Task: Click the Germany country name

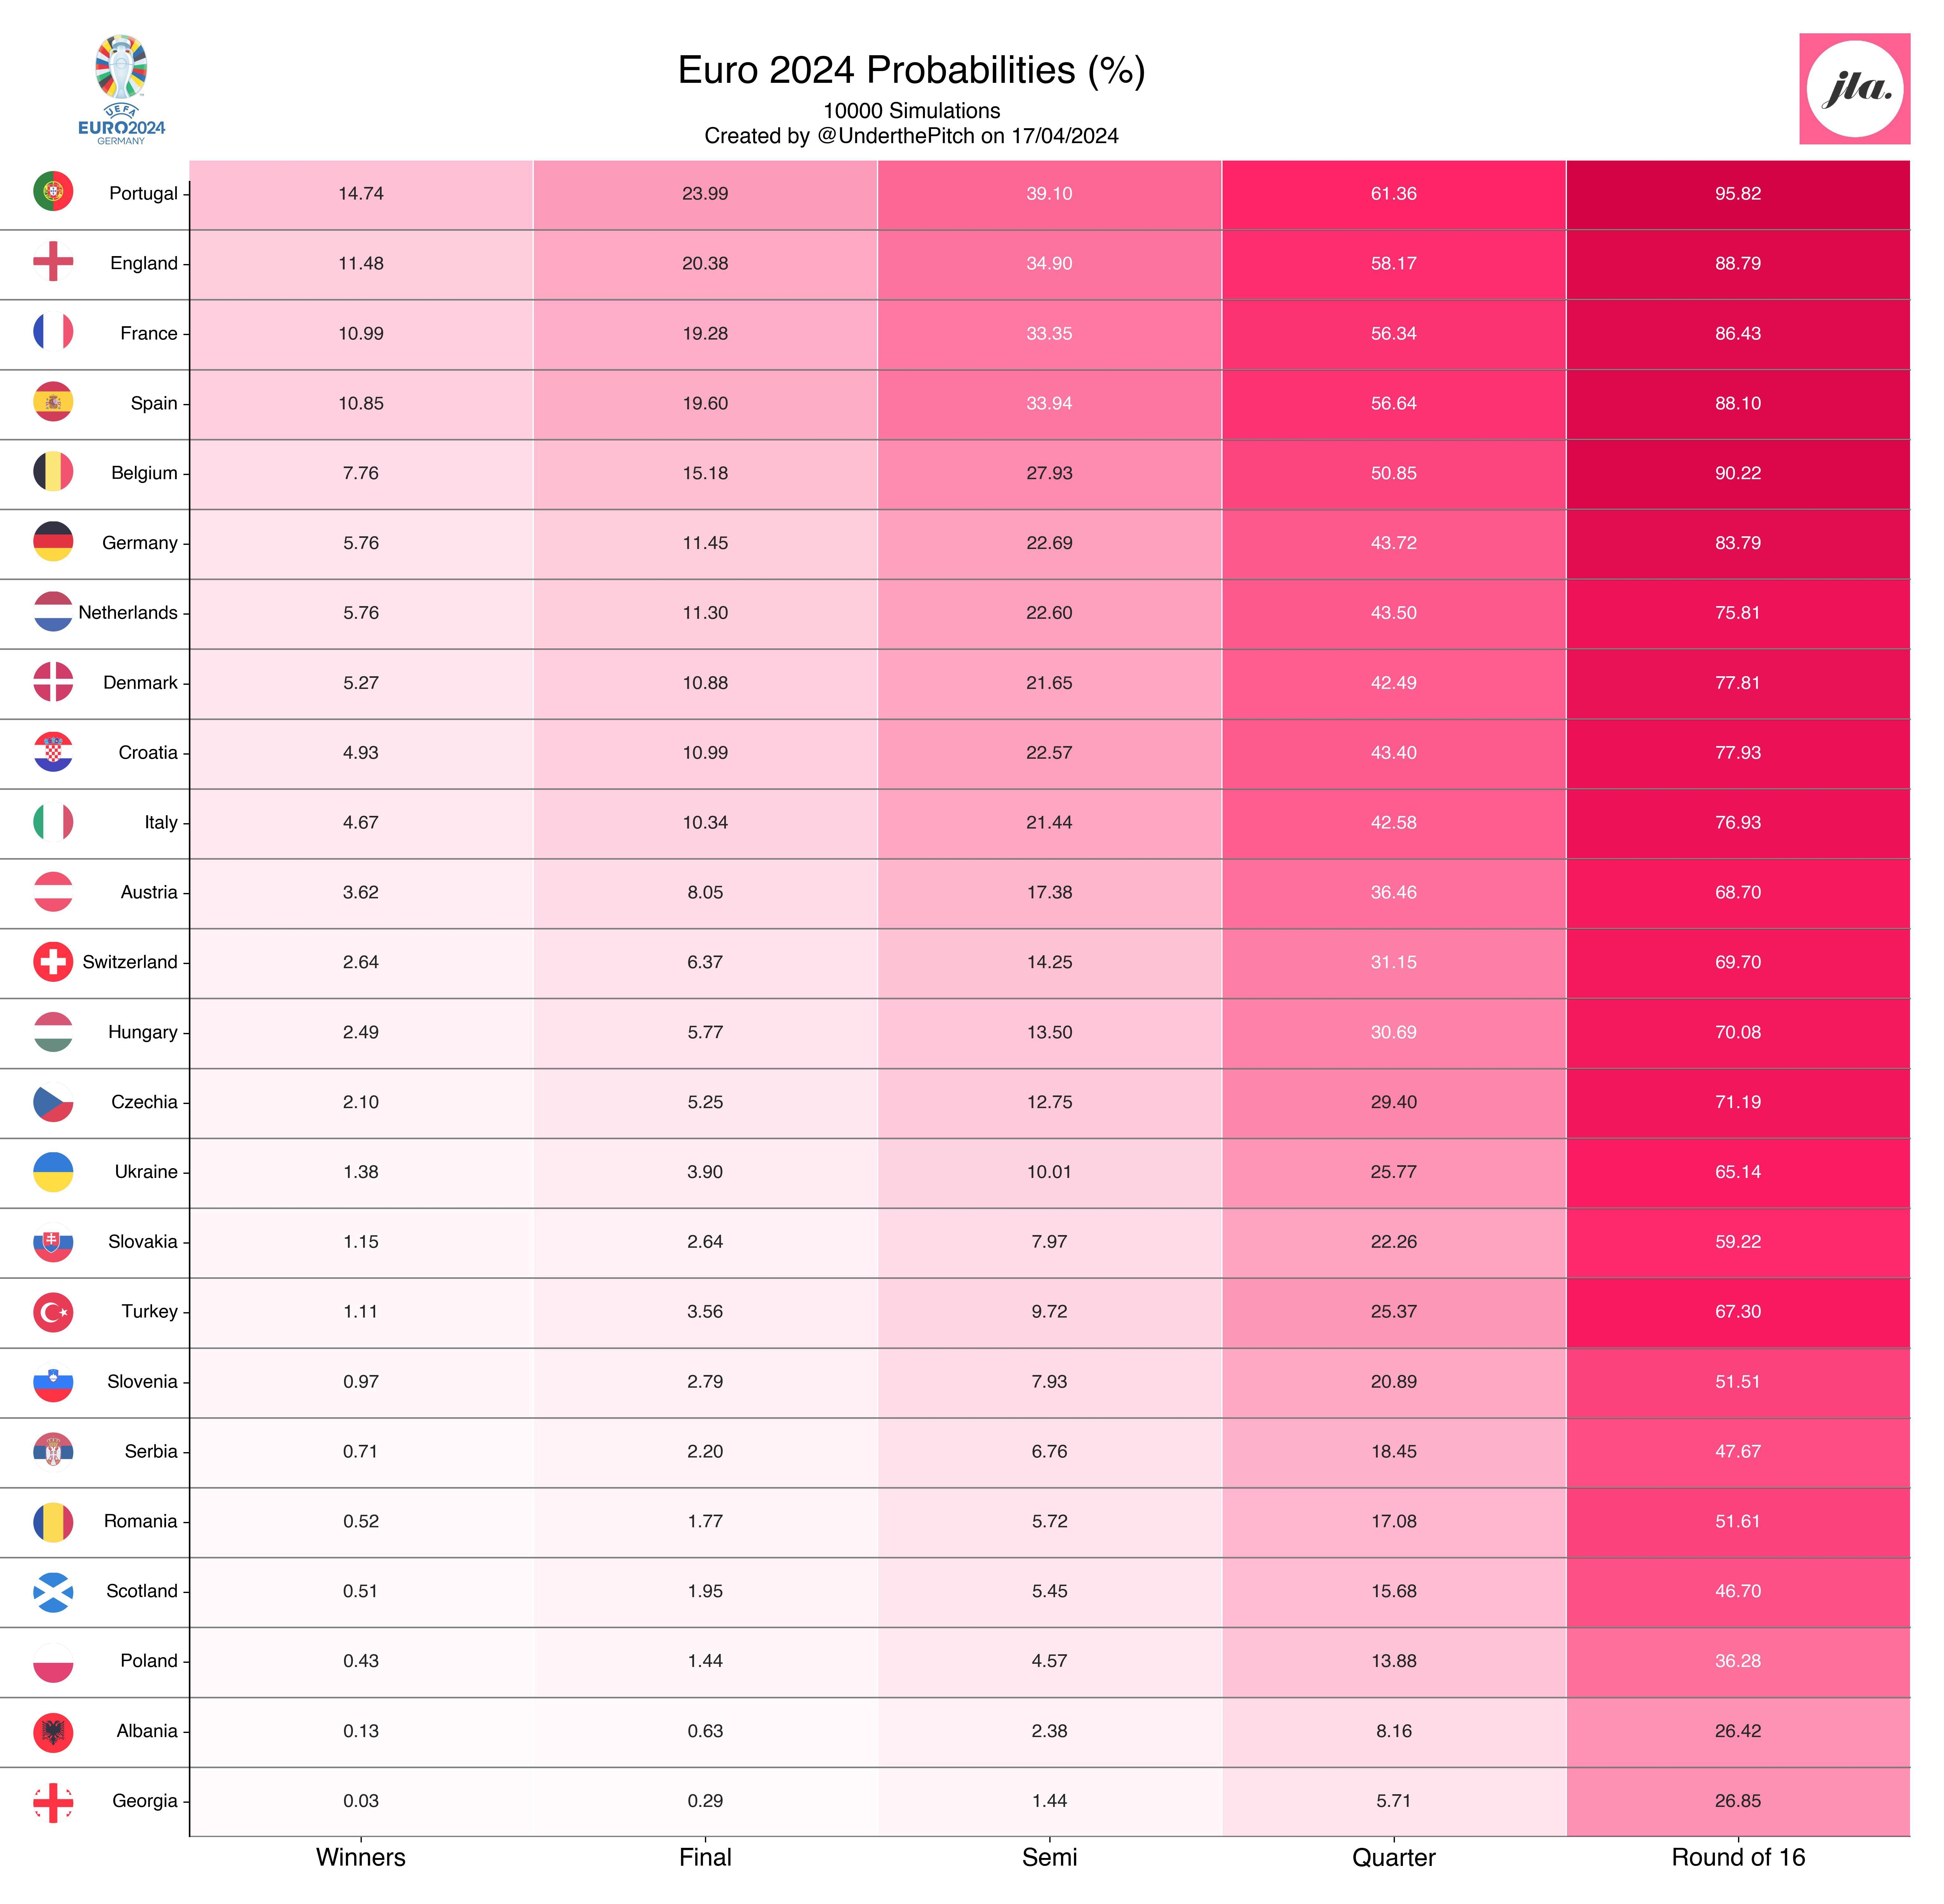Action: (140, 543)
